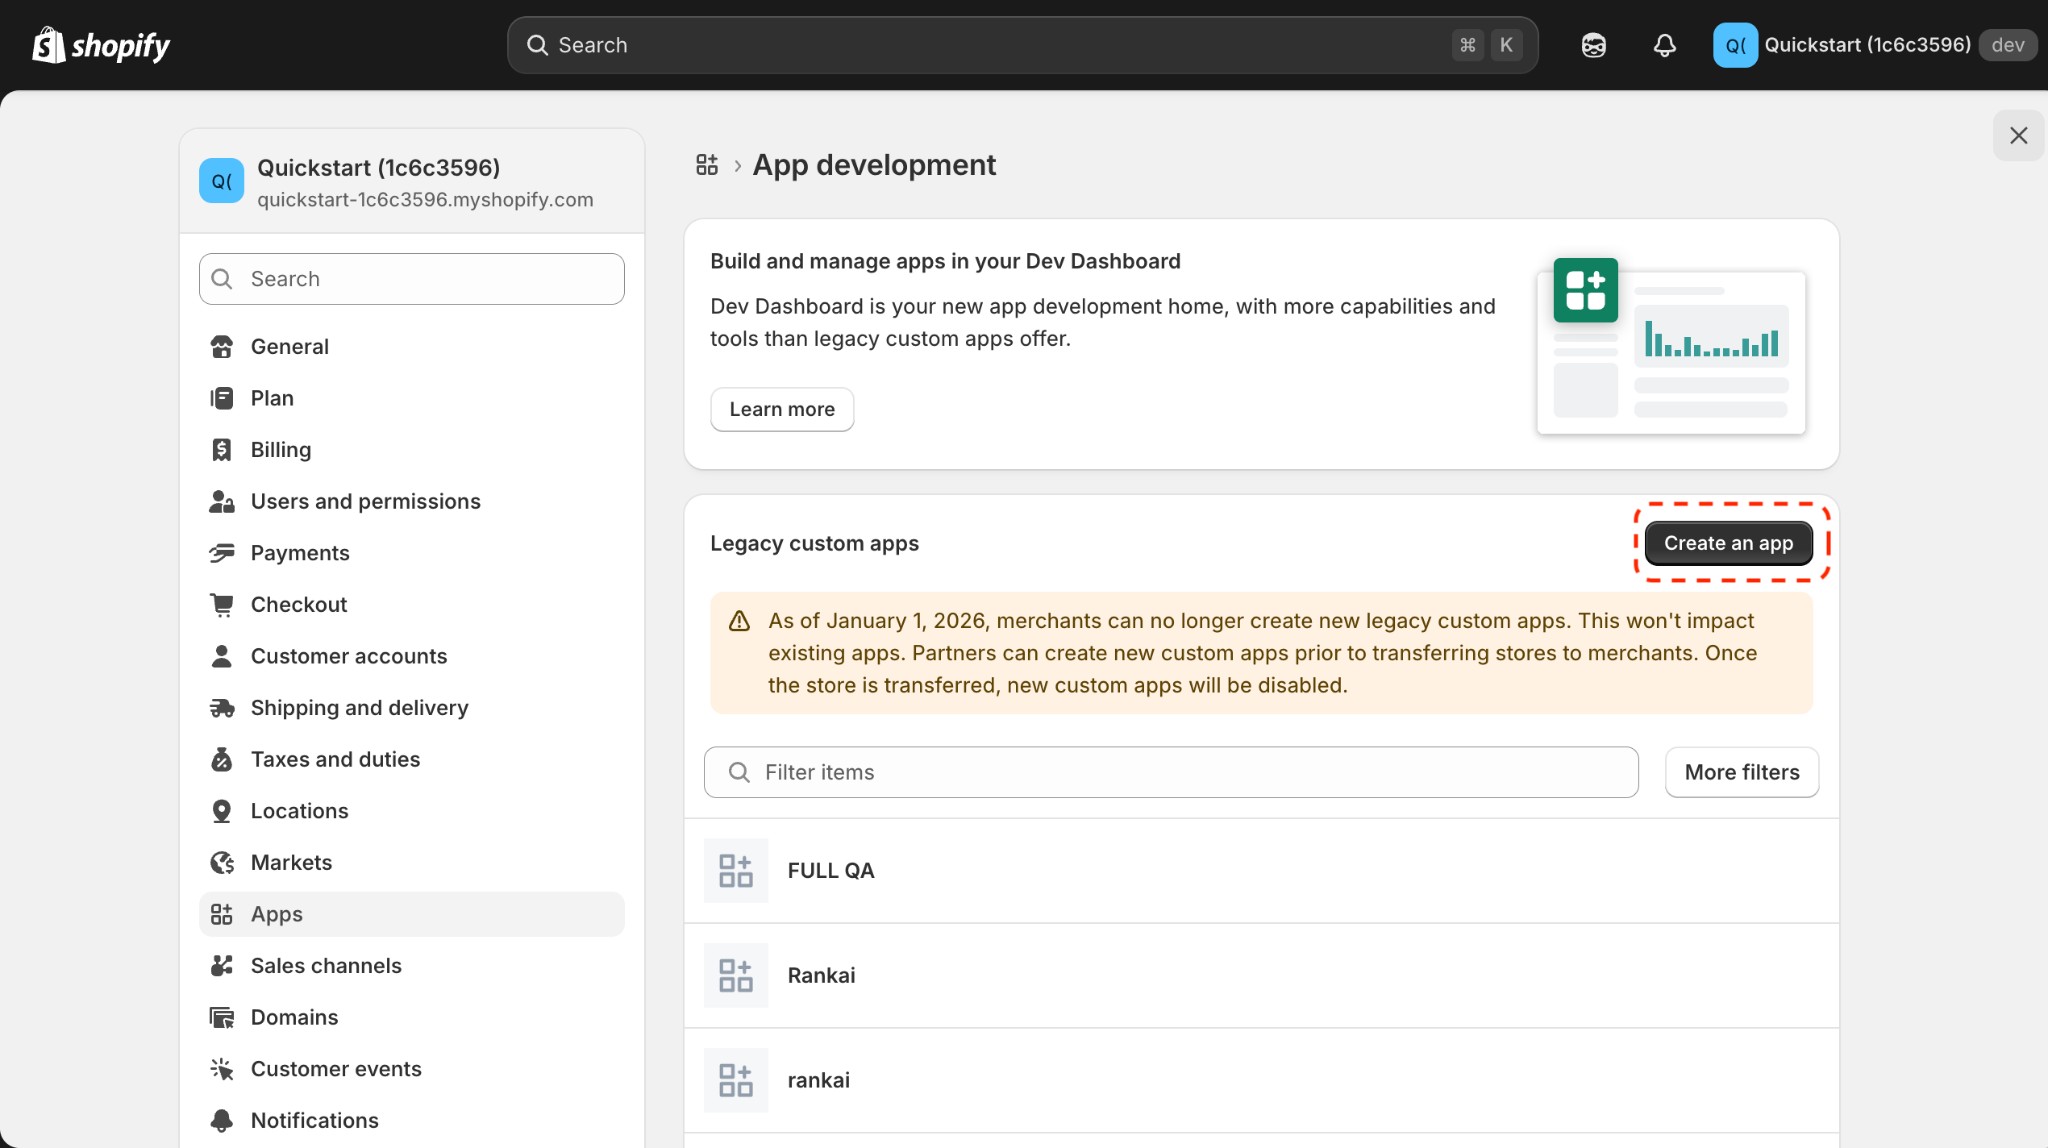
Task: Open the More filters panel
Action: coord(1741,771)
